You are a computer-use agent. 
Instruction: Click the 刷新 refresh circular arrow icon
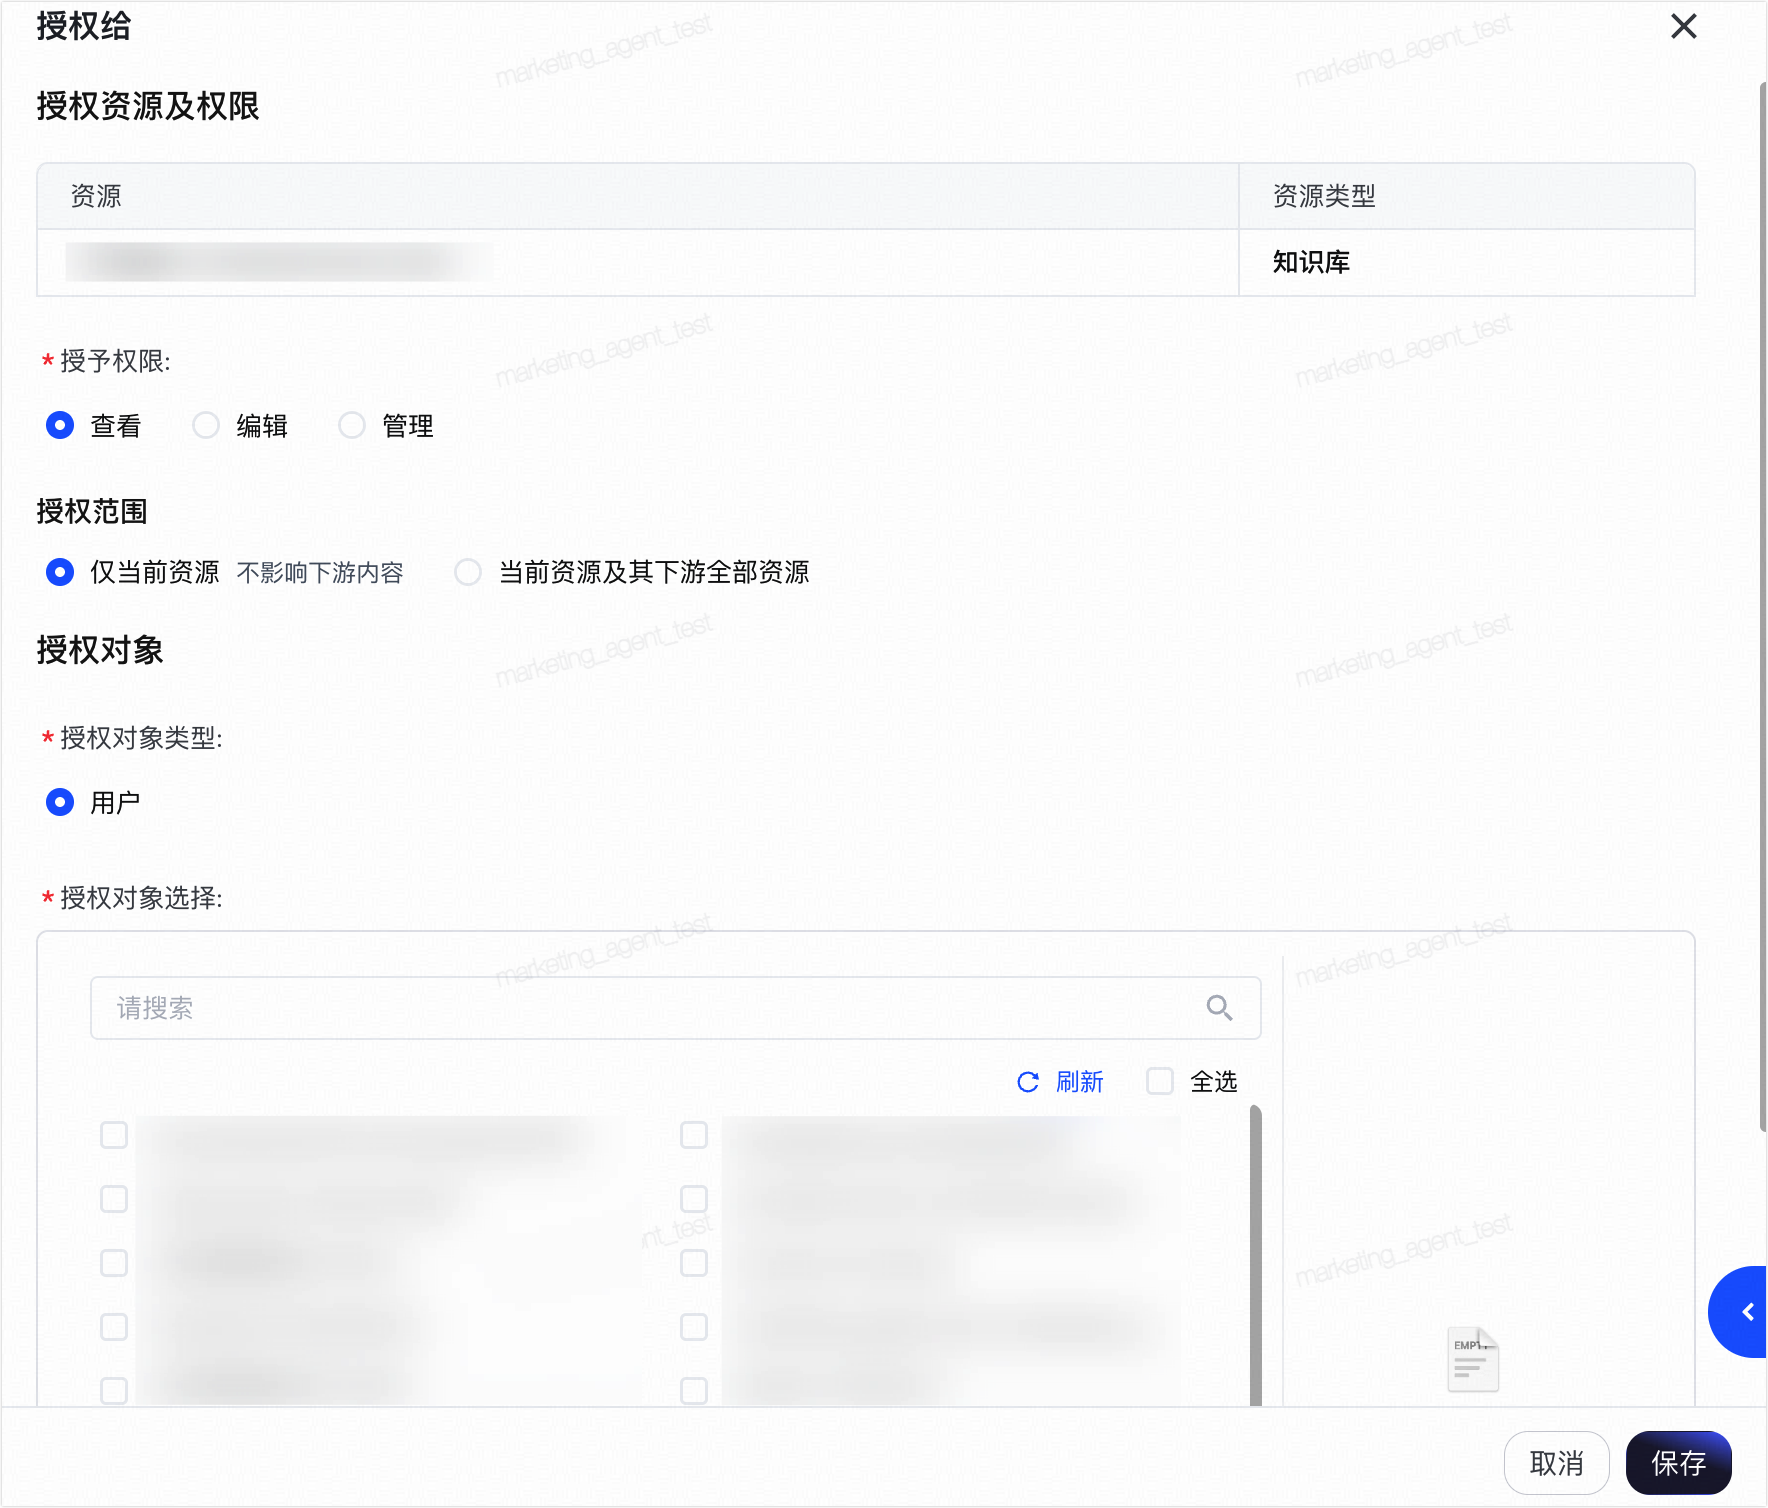1028,1082
